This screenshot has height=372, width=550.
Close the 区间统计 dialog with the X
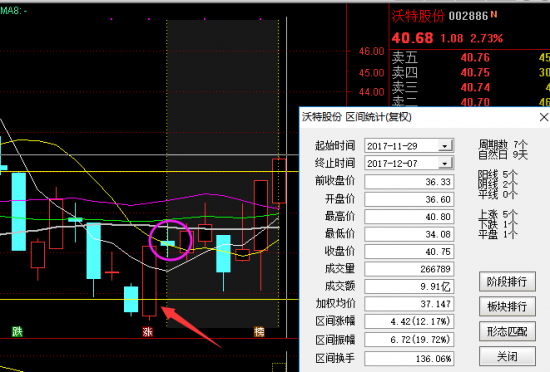coord(544,117)
